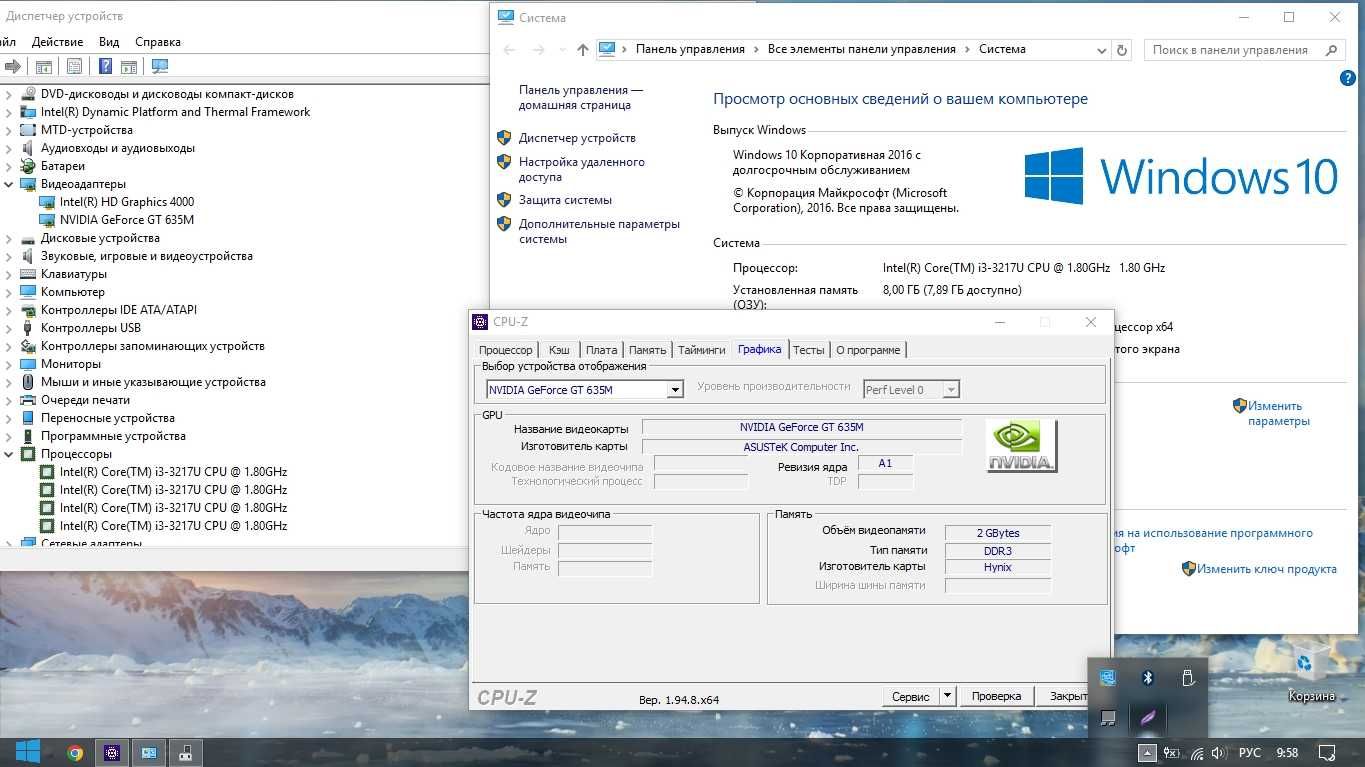Click the shield icon beside Защита системы
Viewport: 1365px width, 767px height.
(504, 200)
